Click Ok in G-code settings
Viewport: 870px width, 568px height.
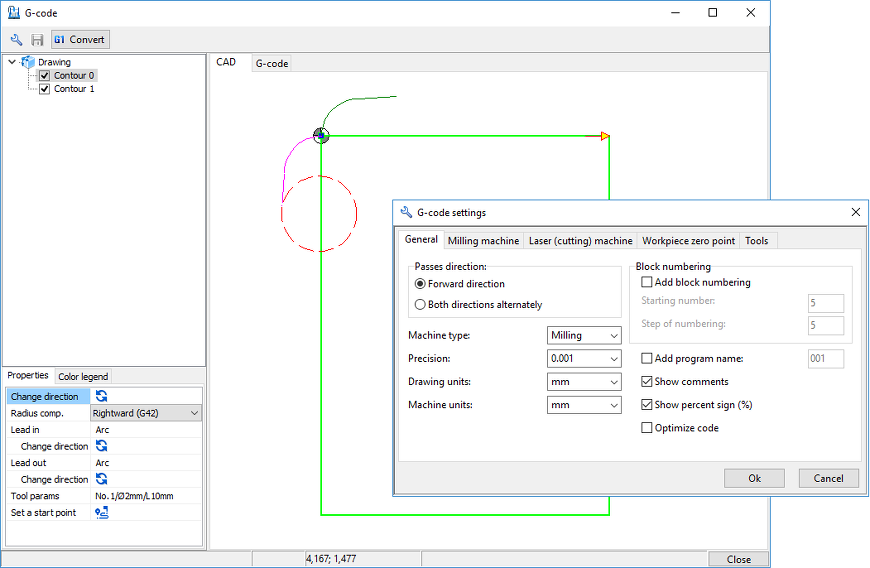[x=754, y=478]
